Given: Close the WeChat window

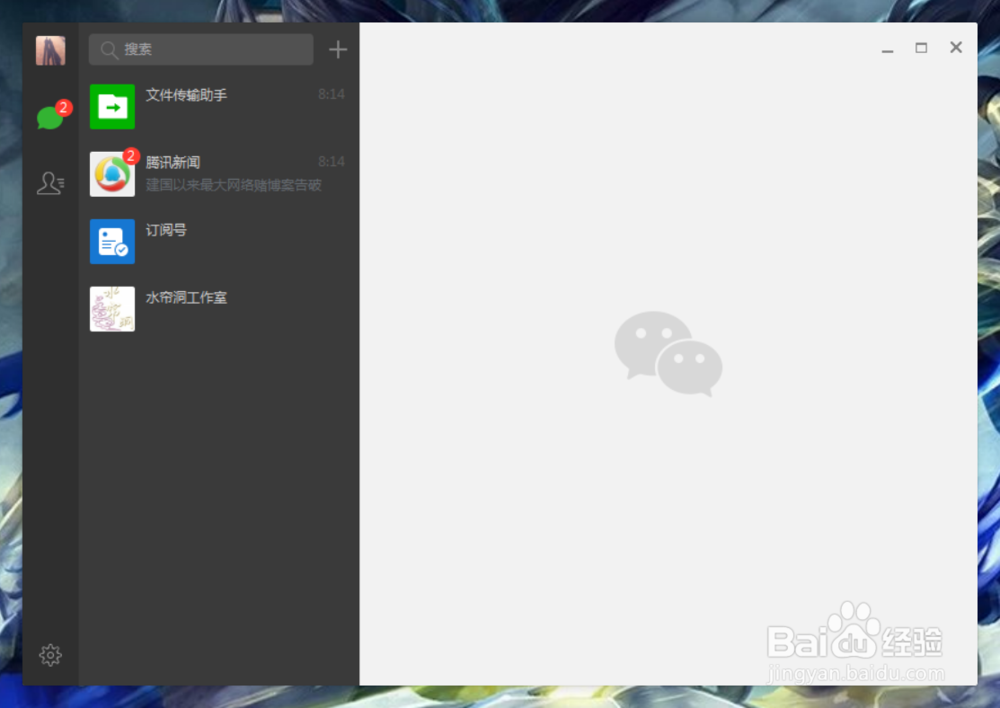Looking at the screenshot, I should (955, 47).
